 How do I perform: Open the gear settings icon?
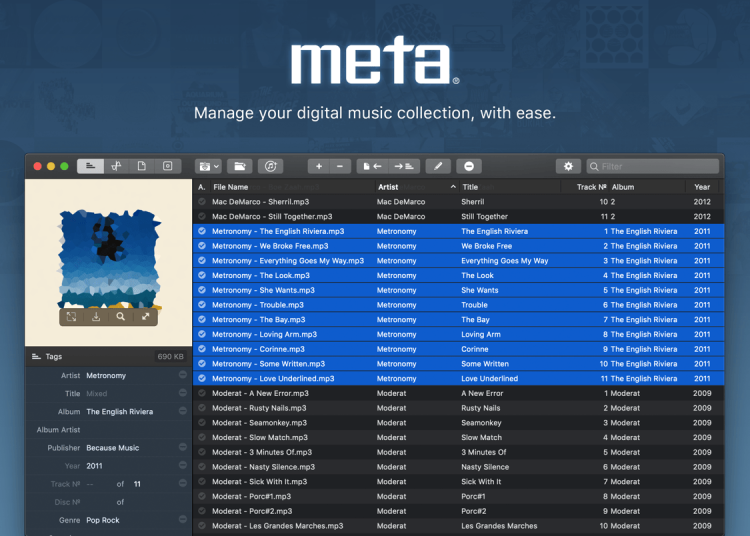[x=568, y=166]
